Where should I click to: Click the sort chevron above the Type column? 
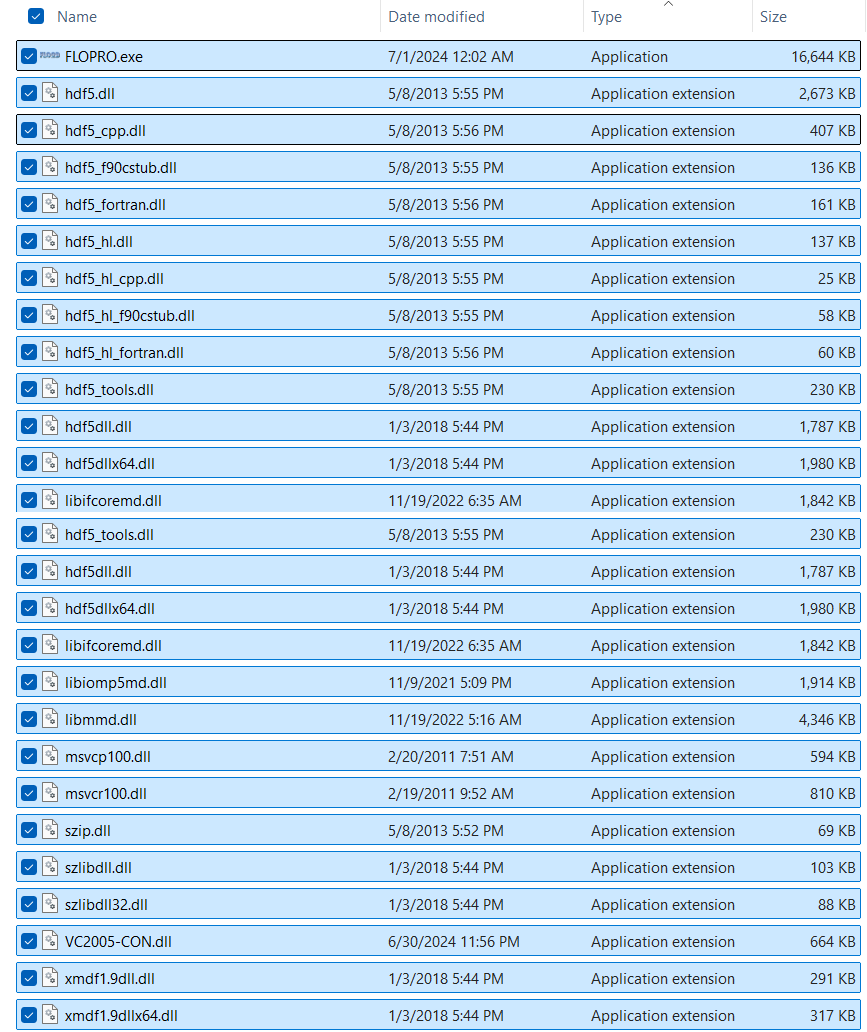click(x=668, y=4)
